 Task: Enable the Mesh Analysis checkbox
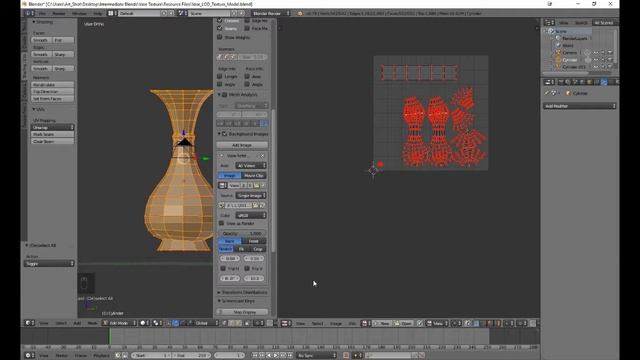224,95
